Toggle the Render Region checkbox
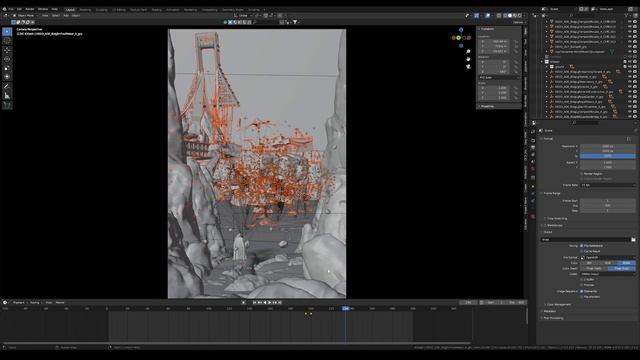This screenshot has width=640, height=360. [x=582, y=174]
